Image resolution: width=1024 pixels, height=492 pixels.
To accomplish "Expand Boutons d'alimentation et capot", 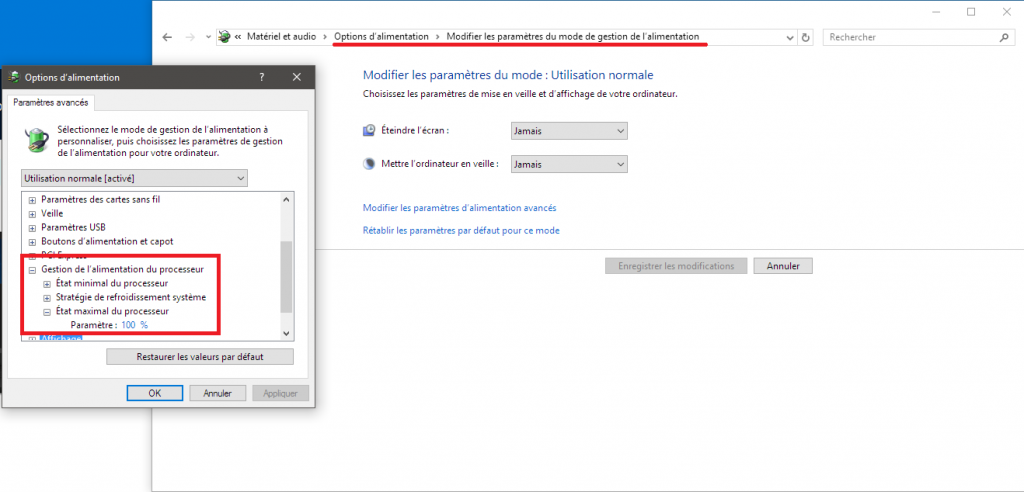I will coord(32,242).
